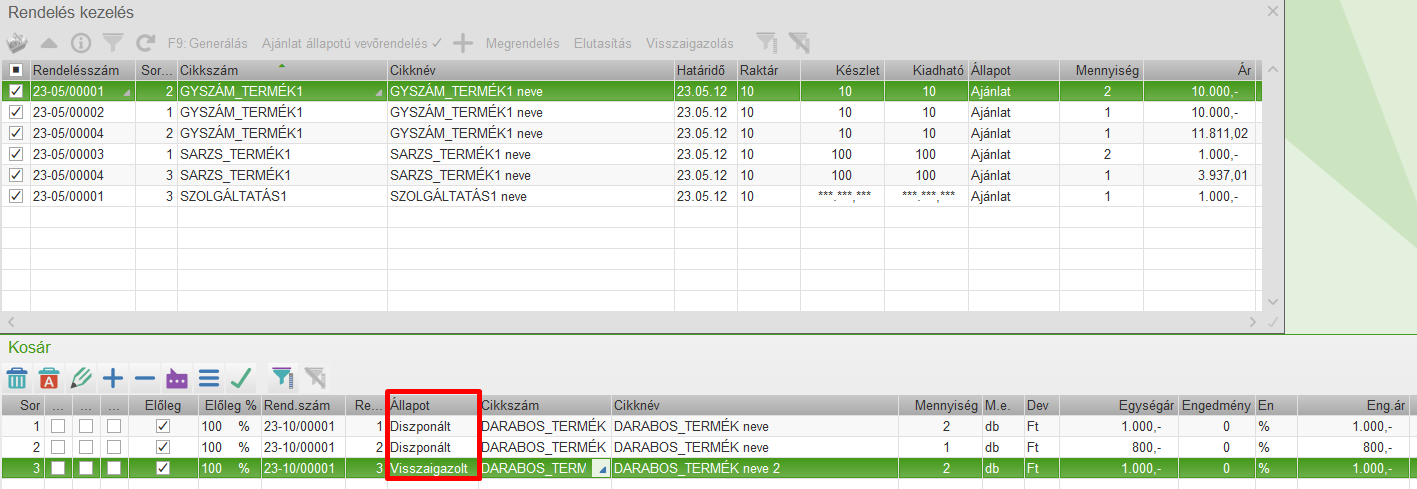The width and height of the screenshot is (1417, 489).
Task: Click the filter settings icon after Visszaigazolás
Action: (766, 43)
